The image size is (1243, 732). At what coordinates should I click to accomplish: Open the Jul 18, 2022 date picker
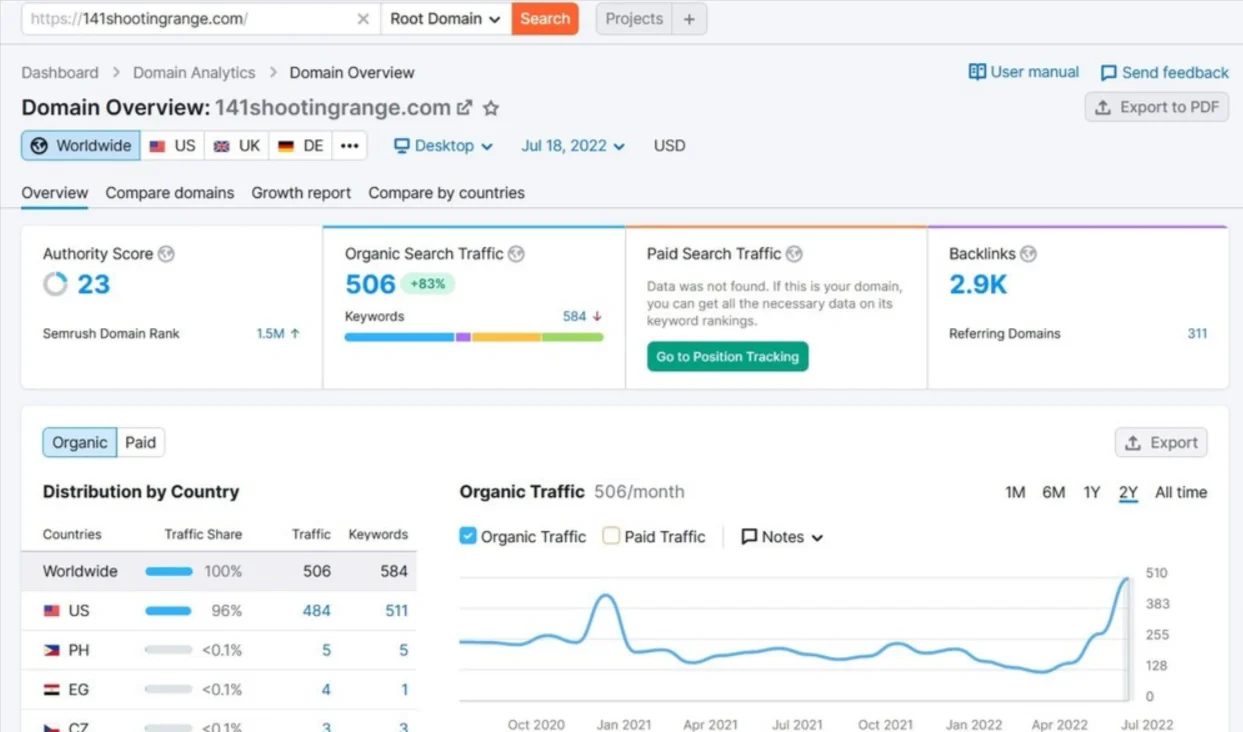(572, 146)
